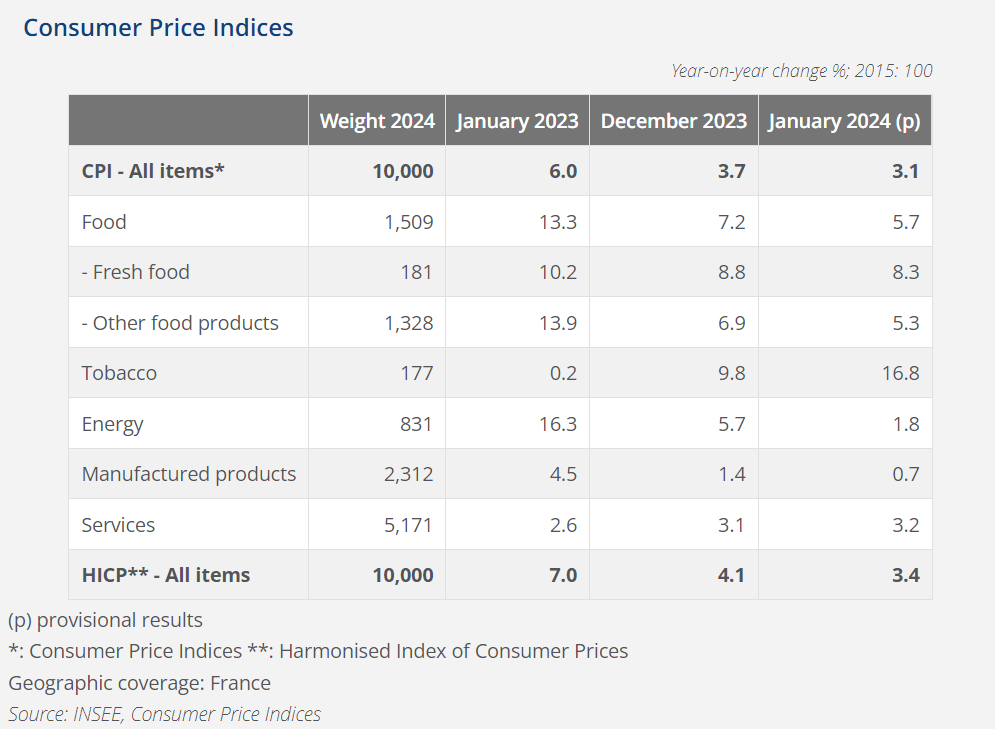This screenshot has width=995, height=729.
Task: Click the Other food products row label
Action: click(x=180, y=323)
